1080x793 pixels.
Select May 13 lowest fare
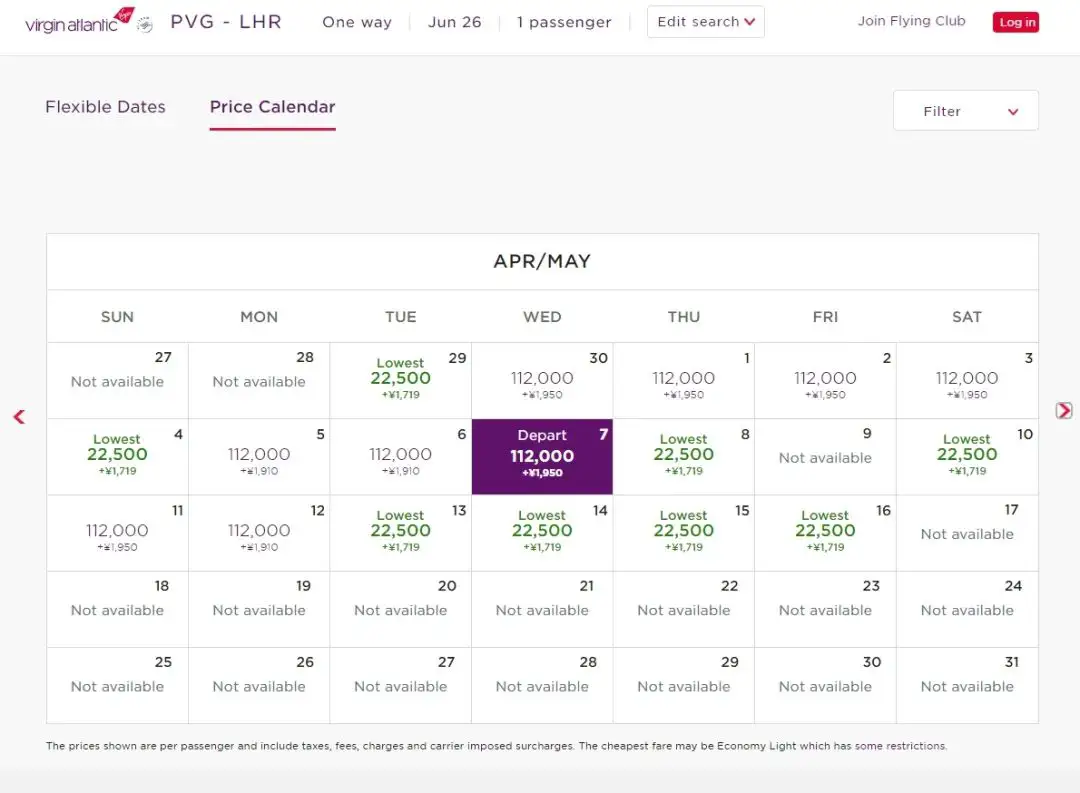[400, 531]
